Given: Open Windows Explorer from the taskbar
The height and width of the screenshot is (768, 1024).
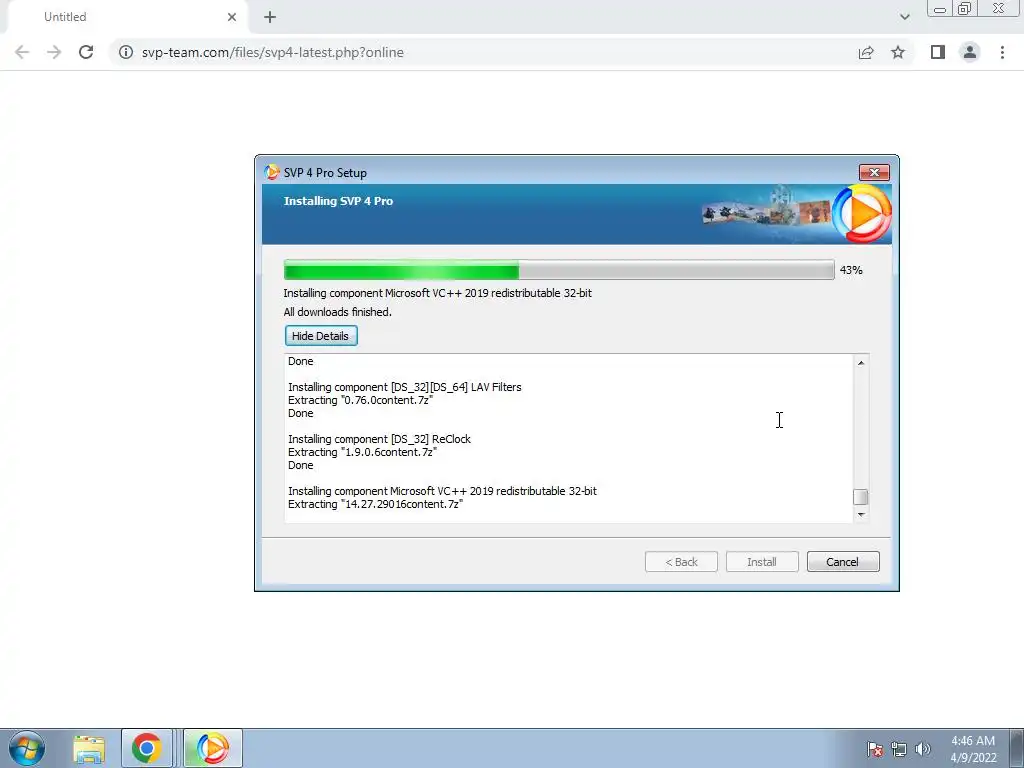Looking at the screenshot, I should tap(89, 748).
